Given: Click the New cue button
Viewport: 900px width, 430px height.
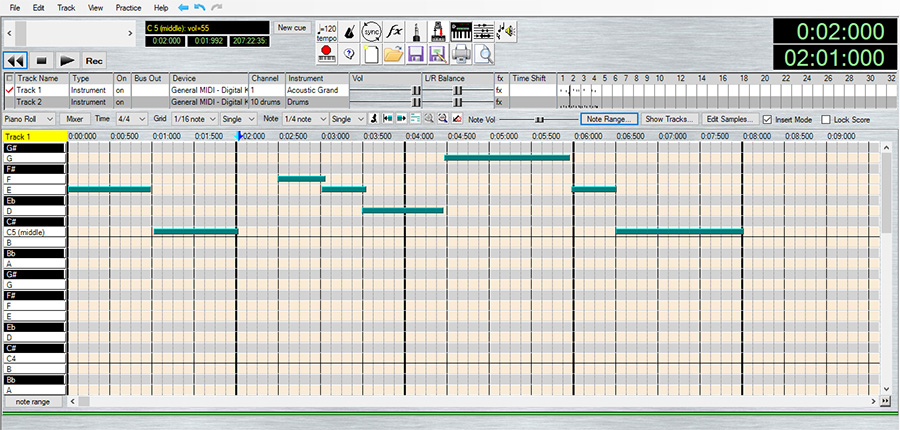Looking at the screenshot, I should 292,28.
